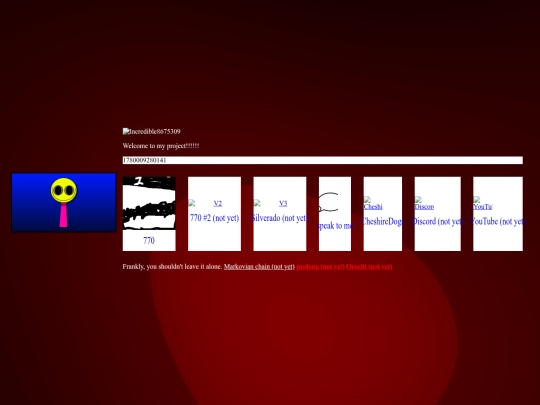Open the YouTube (not yet) caption link
Image resolution: width=540 pixels, height=405 pixels.
pos(498,221)
